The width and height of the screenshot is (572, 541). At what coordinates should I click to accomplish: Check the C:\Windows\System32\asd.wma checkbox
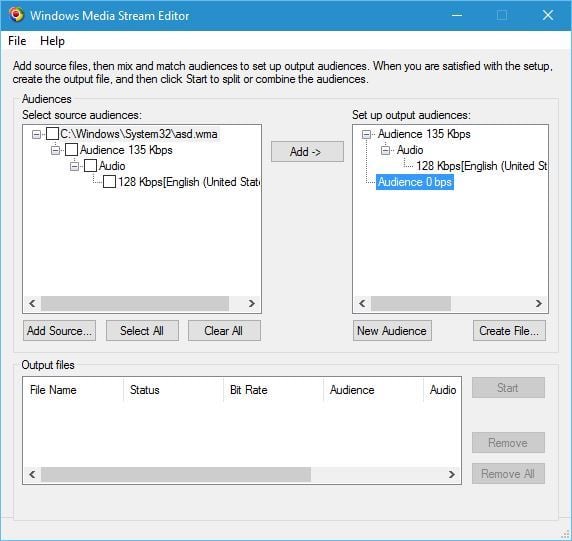[x=53, y=134]
